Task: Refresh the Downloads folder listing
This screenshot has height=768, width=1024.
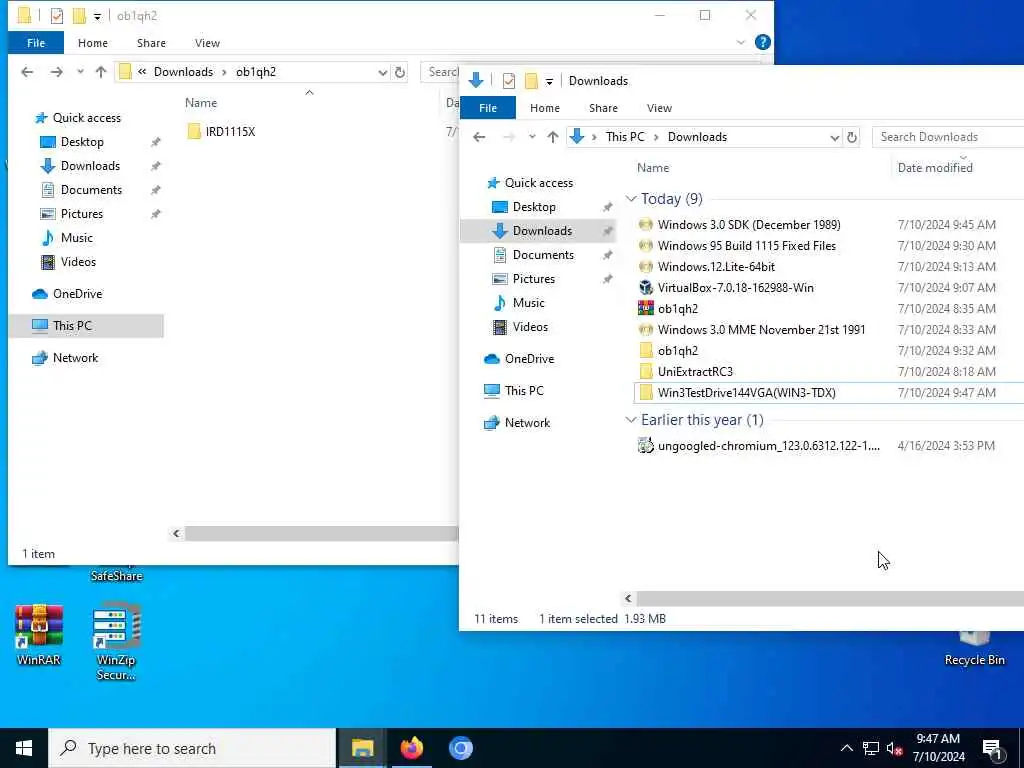Action: (852, 137)
